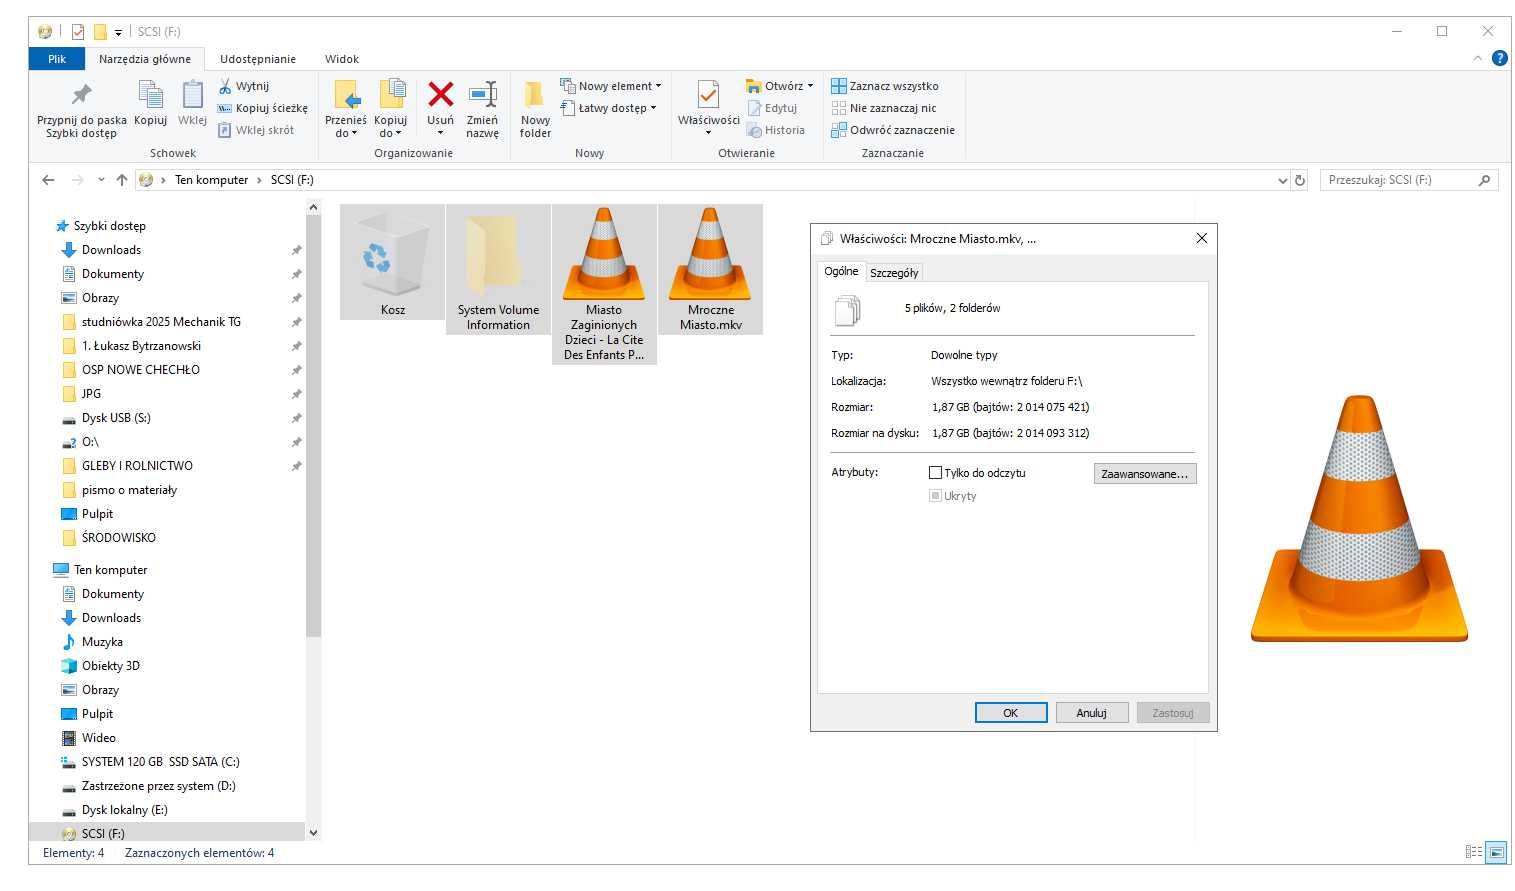Click Anuluj in properties dialog

click(x=1092, y=713)
